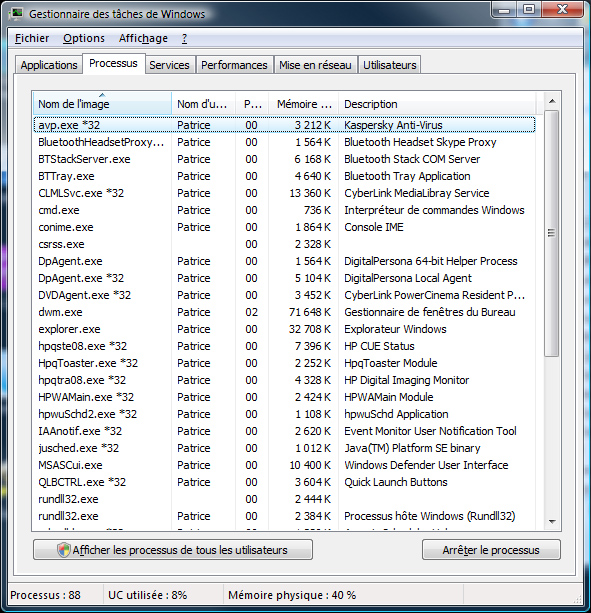Switch to the Services tab

(169, 65)
